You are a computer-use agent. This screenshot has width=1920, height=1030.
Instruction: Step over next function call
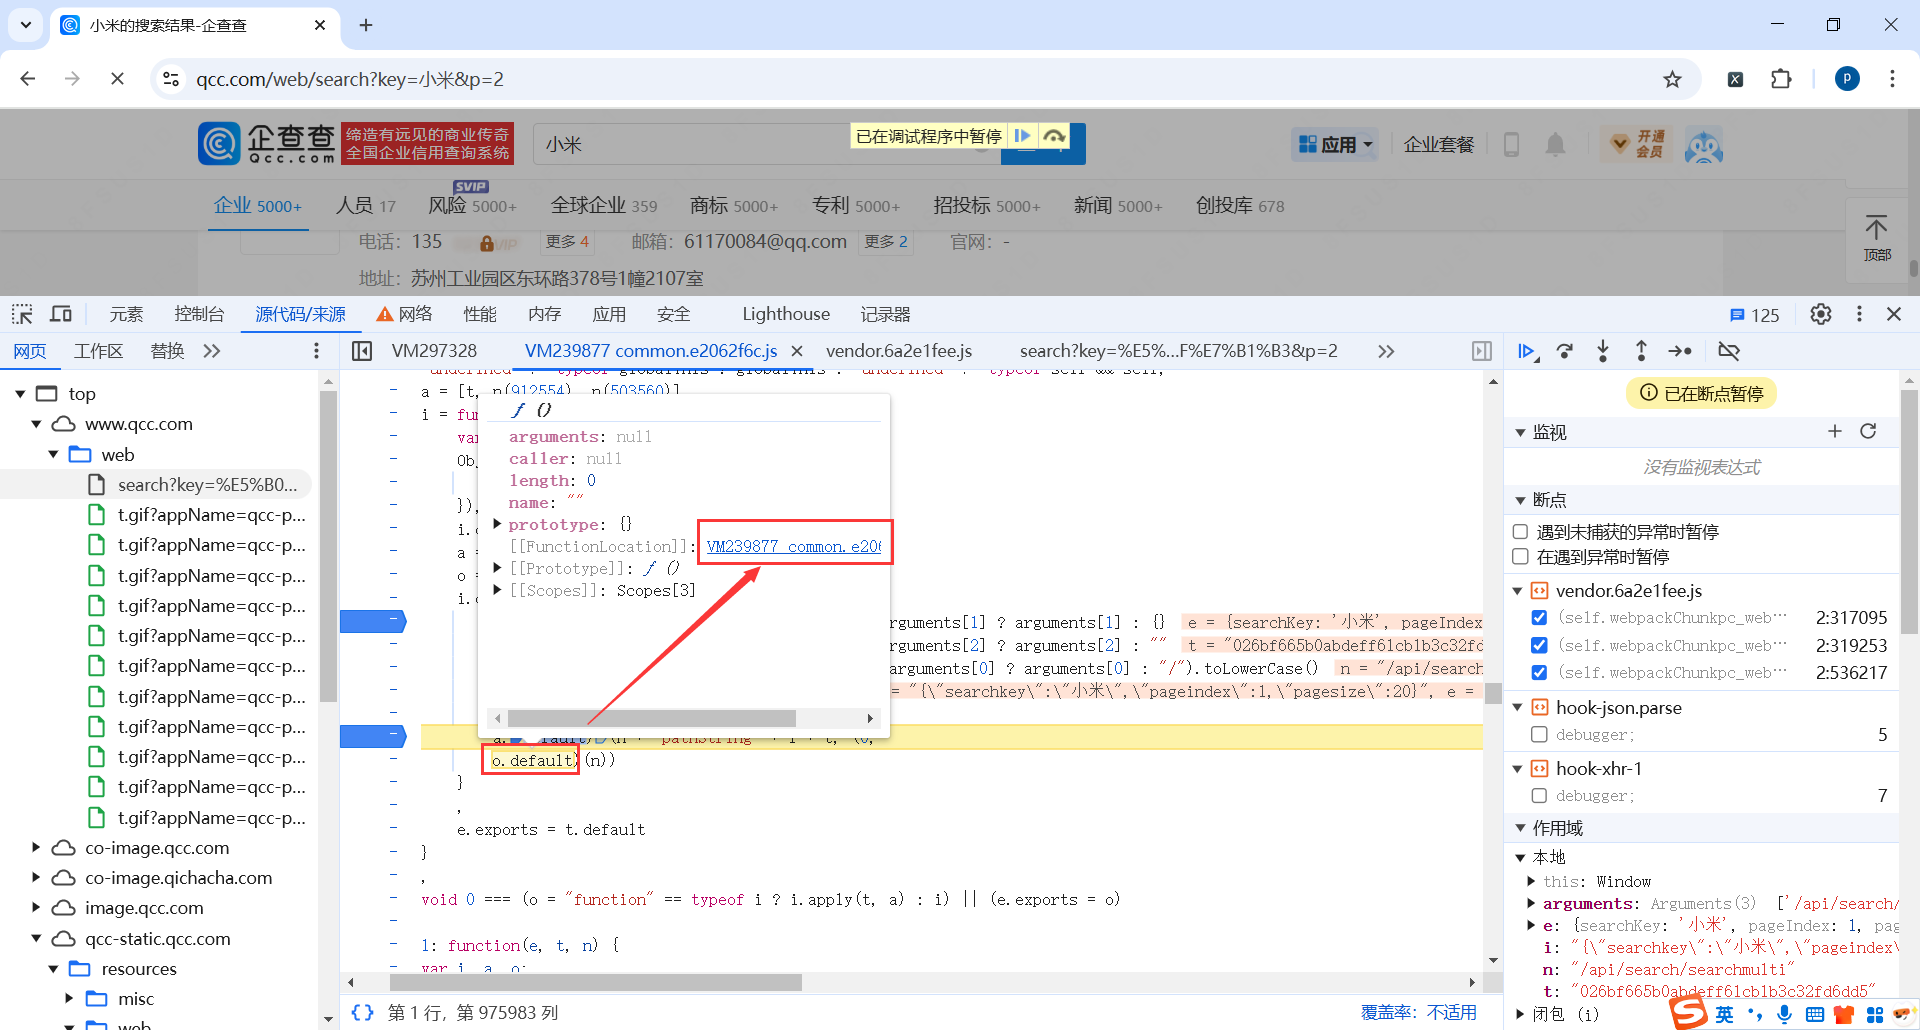pyautogui.click(x=1565, y=351)
